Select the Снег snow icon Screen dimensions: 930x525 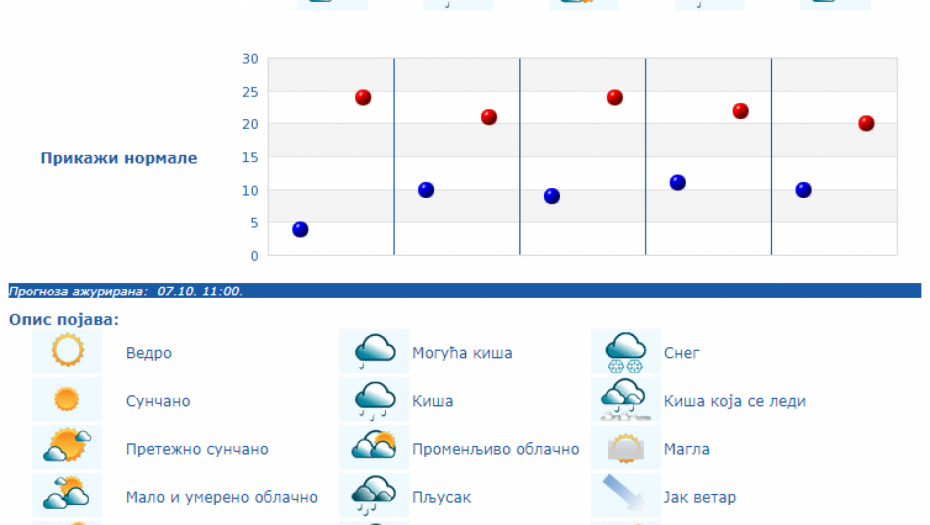(626, 352)
